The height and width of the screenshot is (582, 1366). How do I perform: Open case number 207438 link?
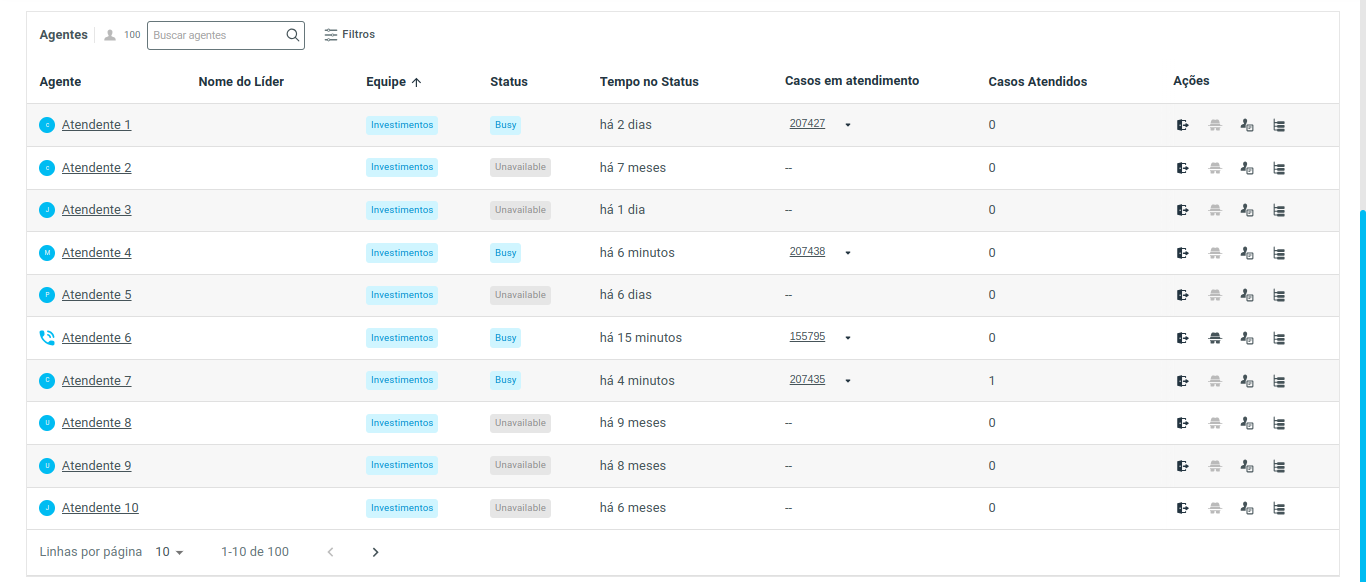pos(807,252)
